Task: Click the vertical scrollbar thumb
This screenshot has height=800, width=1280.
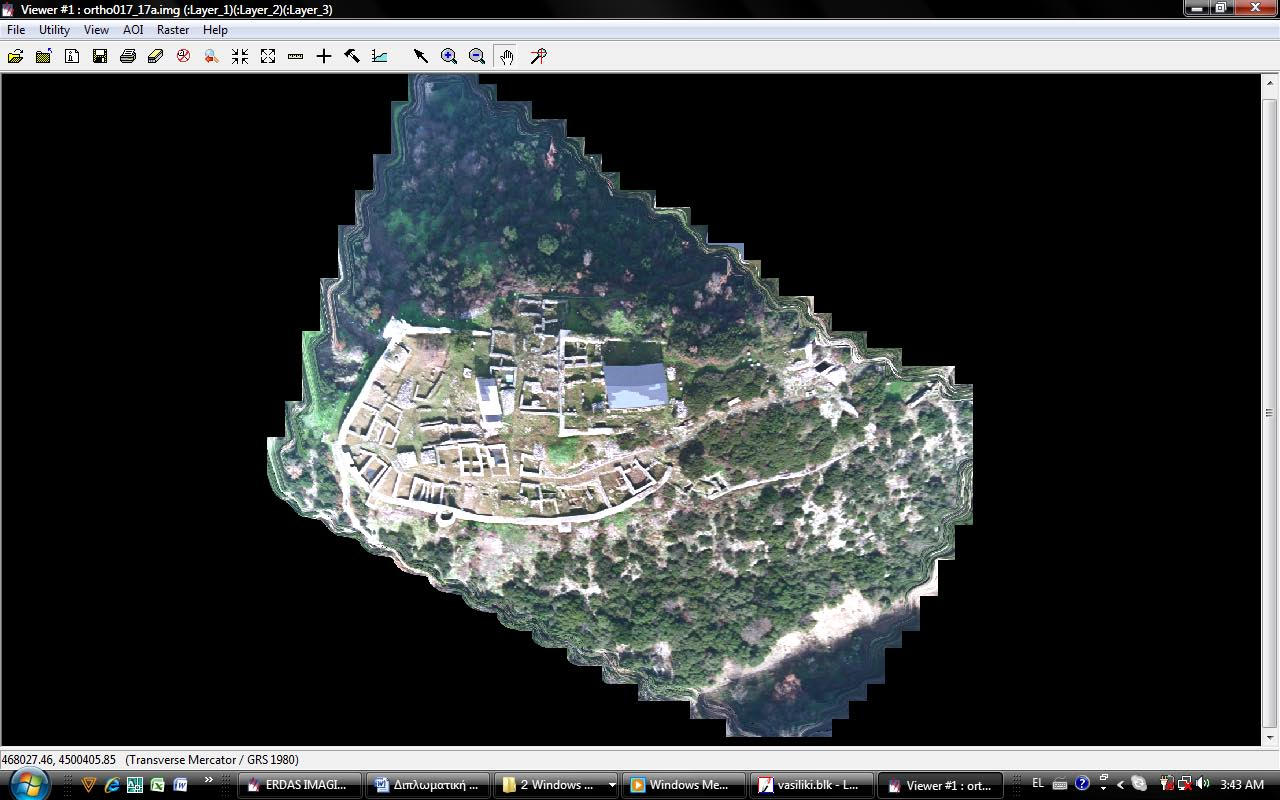Action: point(1270,413)
